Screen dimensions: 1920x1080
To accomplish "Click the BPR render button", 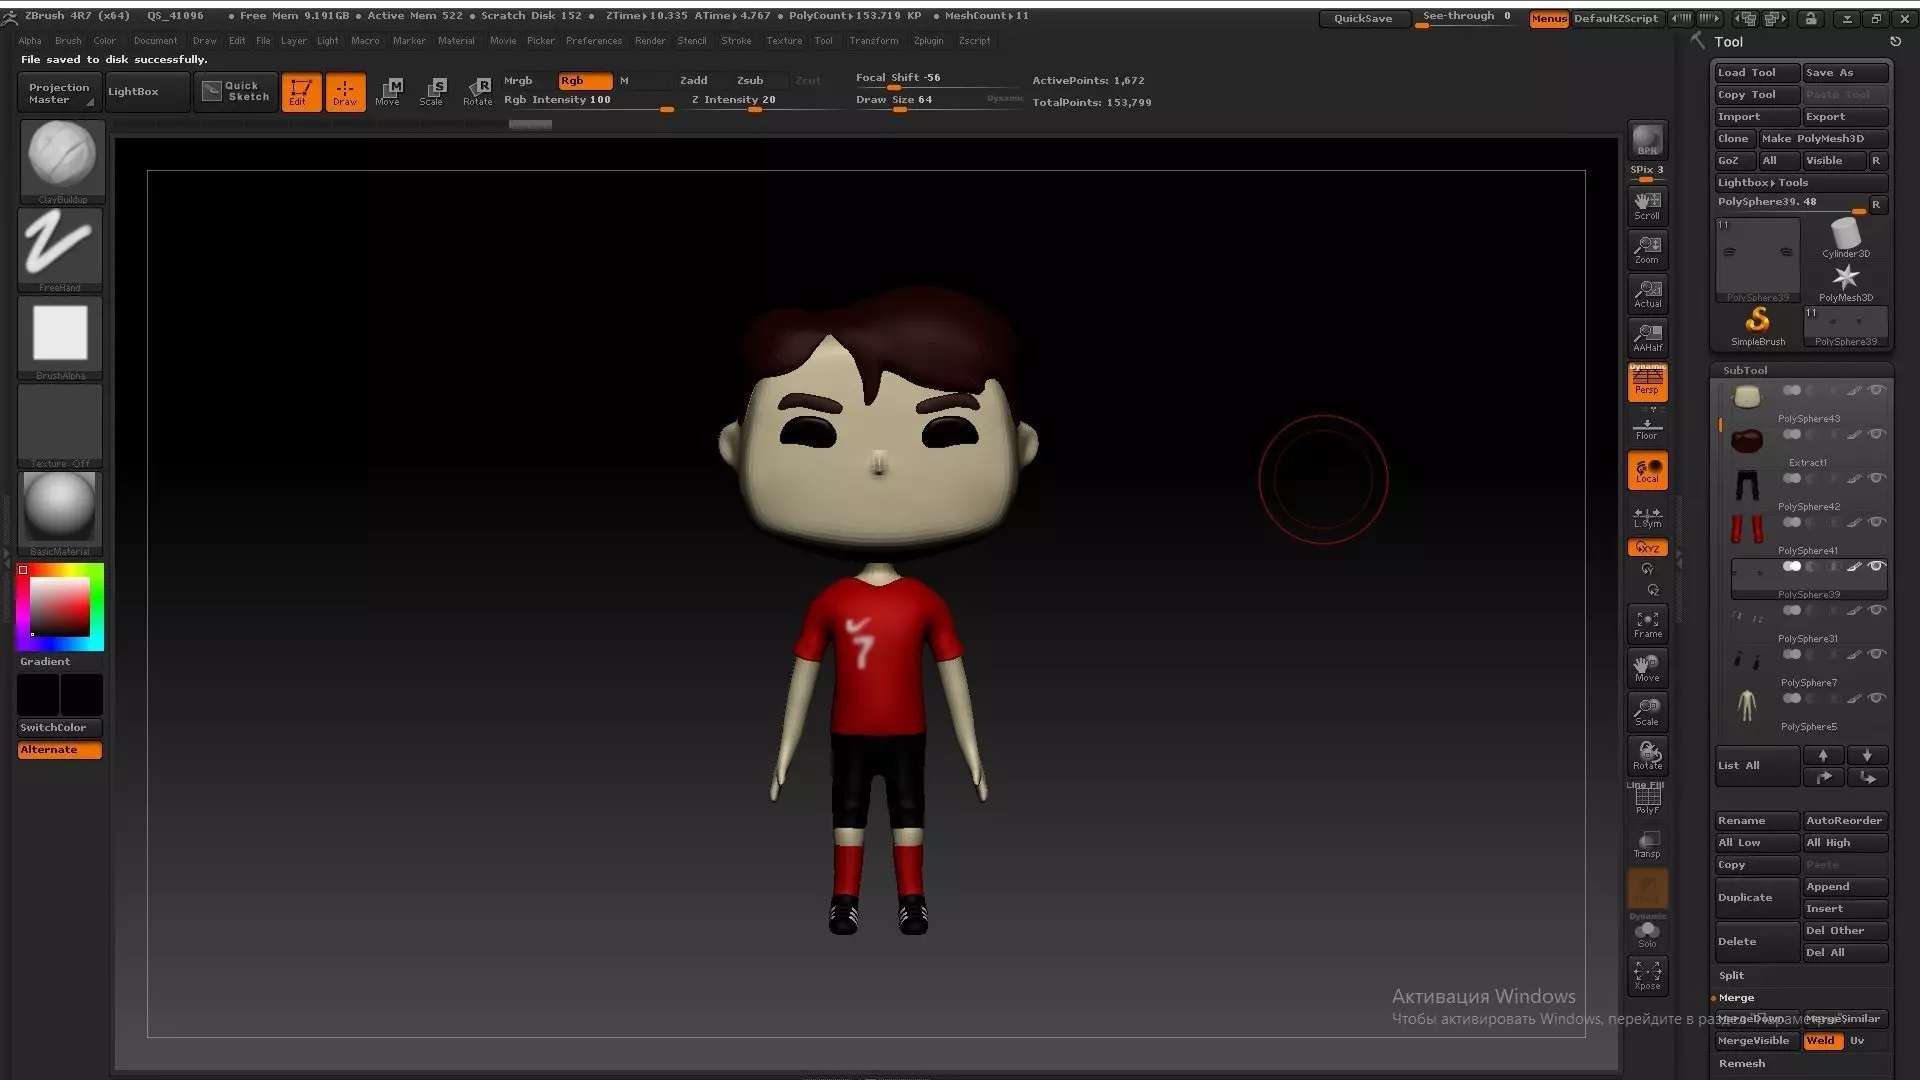I will pos(1647,140).
